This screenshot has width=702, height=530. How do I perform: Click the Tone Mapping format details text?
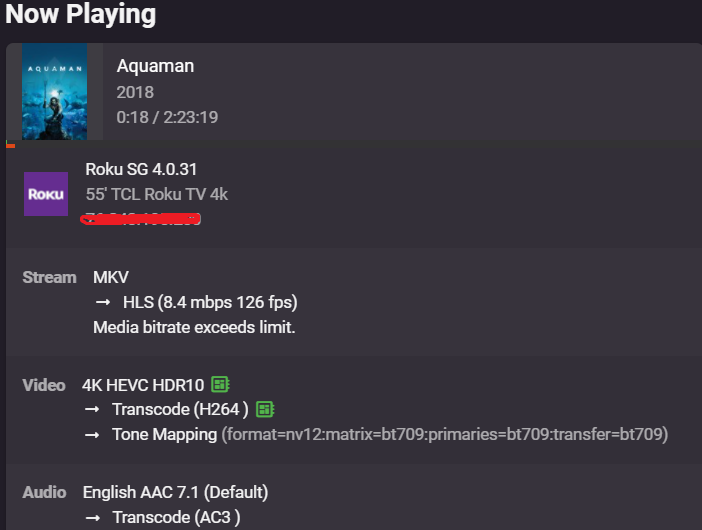point(445,435)
